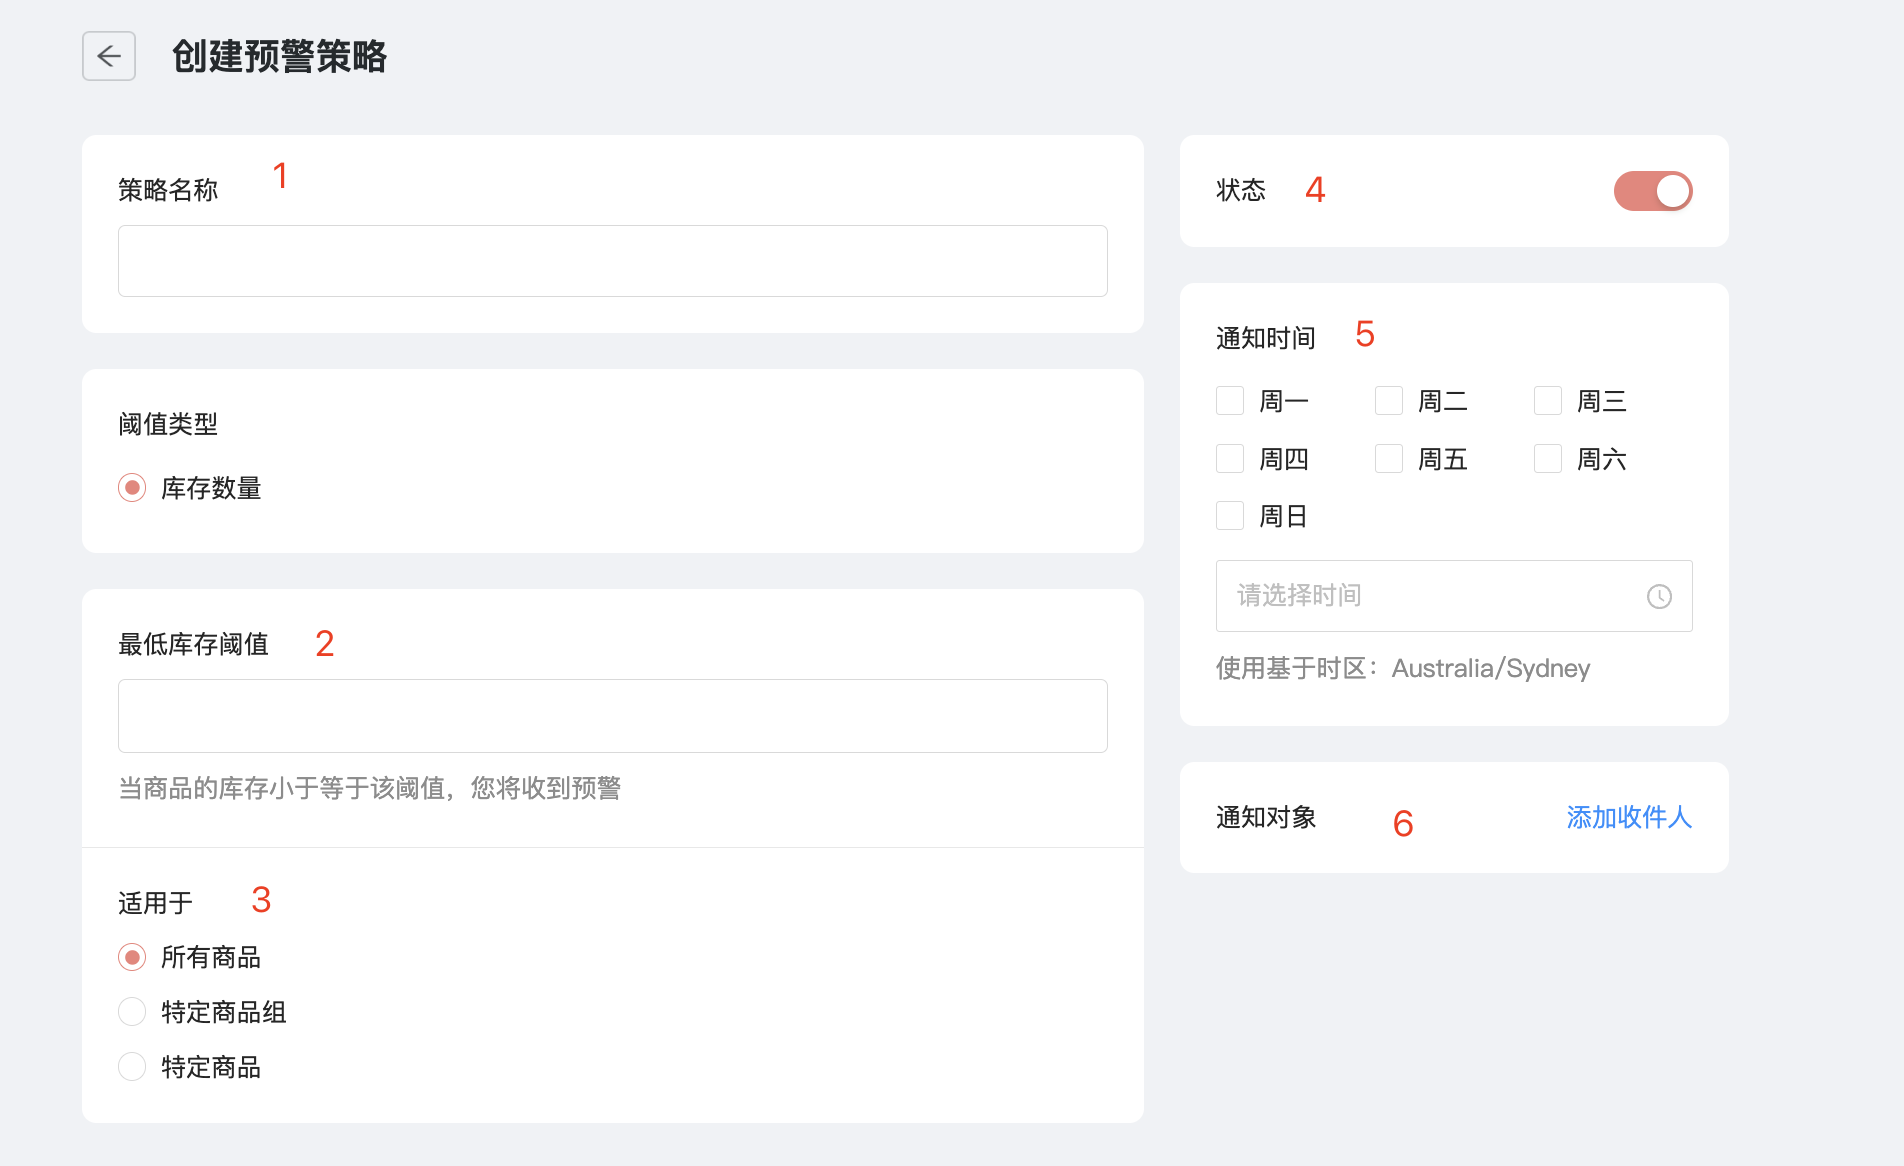Focus the 最低库存阈值 input field
This screenshot has height=1166, width=1904.
point(612,716)
